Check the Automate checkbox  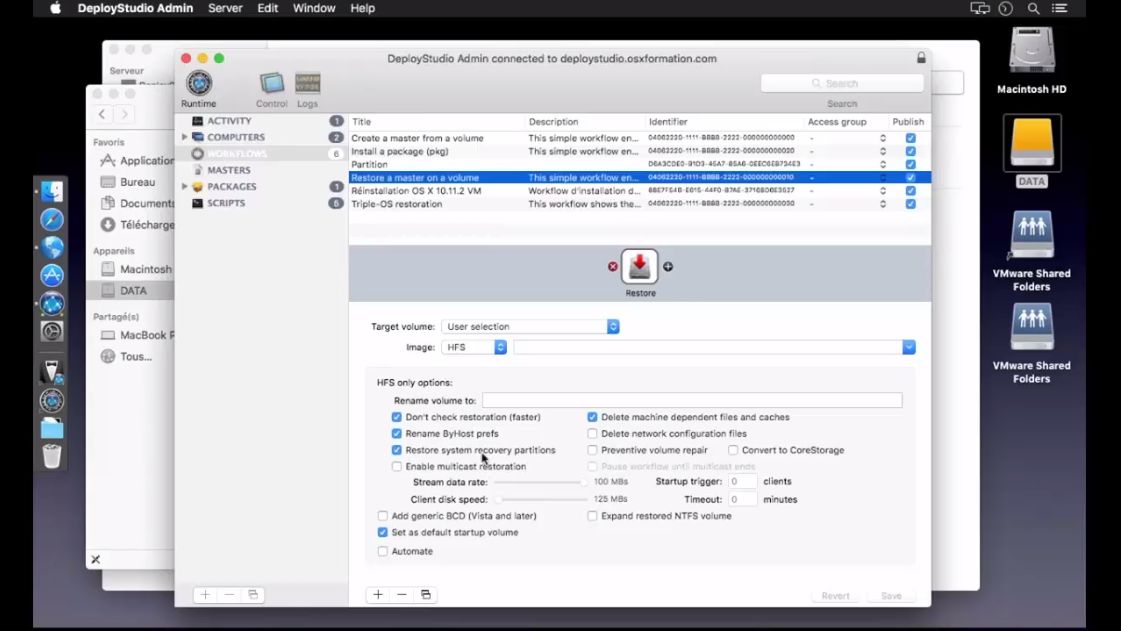[x=382, y=551]
